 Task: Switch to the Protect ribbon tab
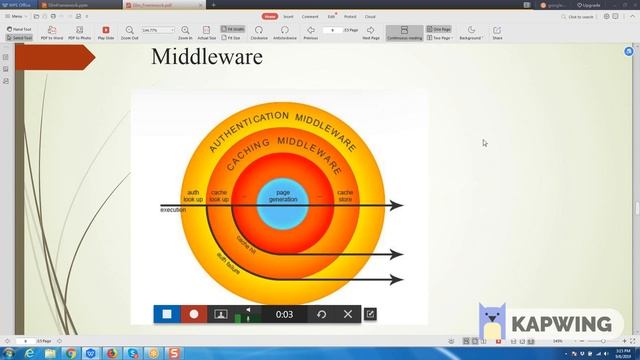[x=350, y=17]
